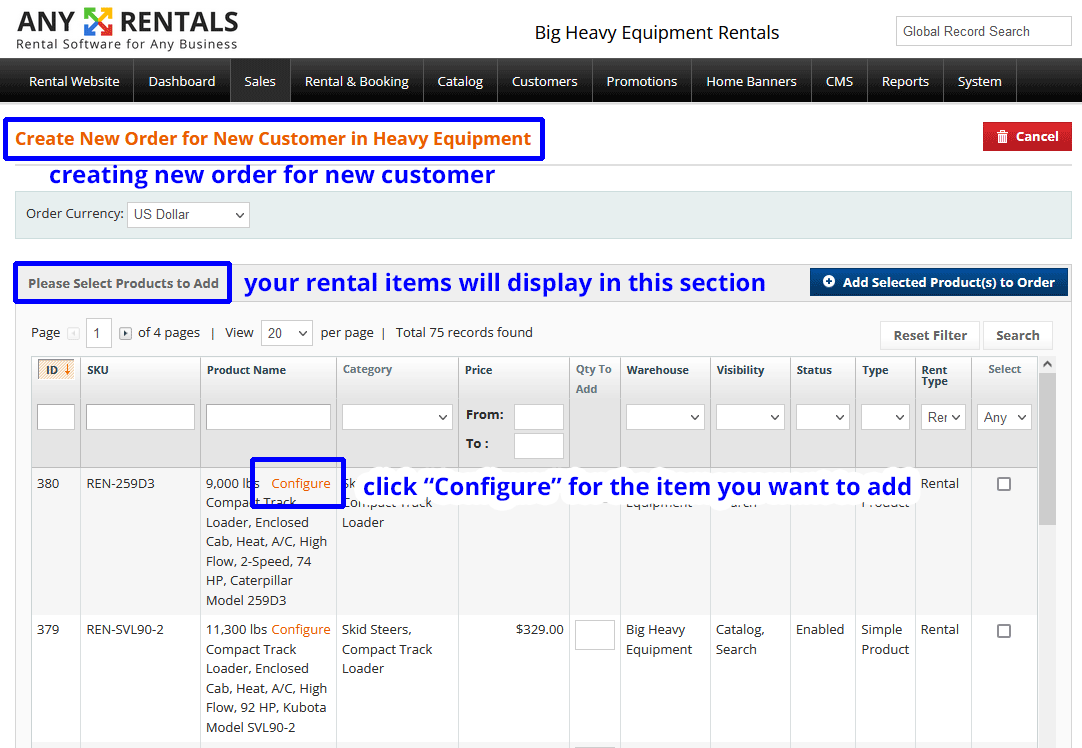The height and width of the screenshot is (748, 1082).
Task: Click the Any Rentals logo
Action: (x=127, y=30)
